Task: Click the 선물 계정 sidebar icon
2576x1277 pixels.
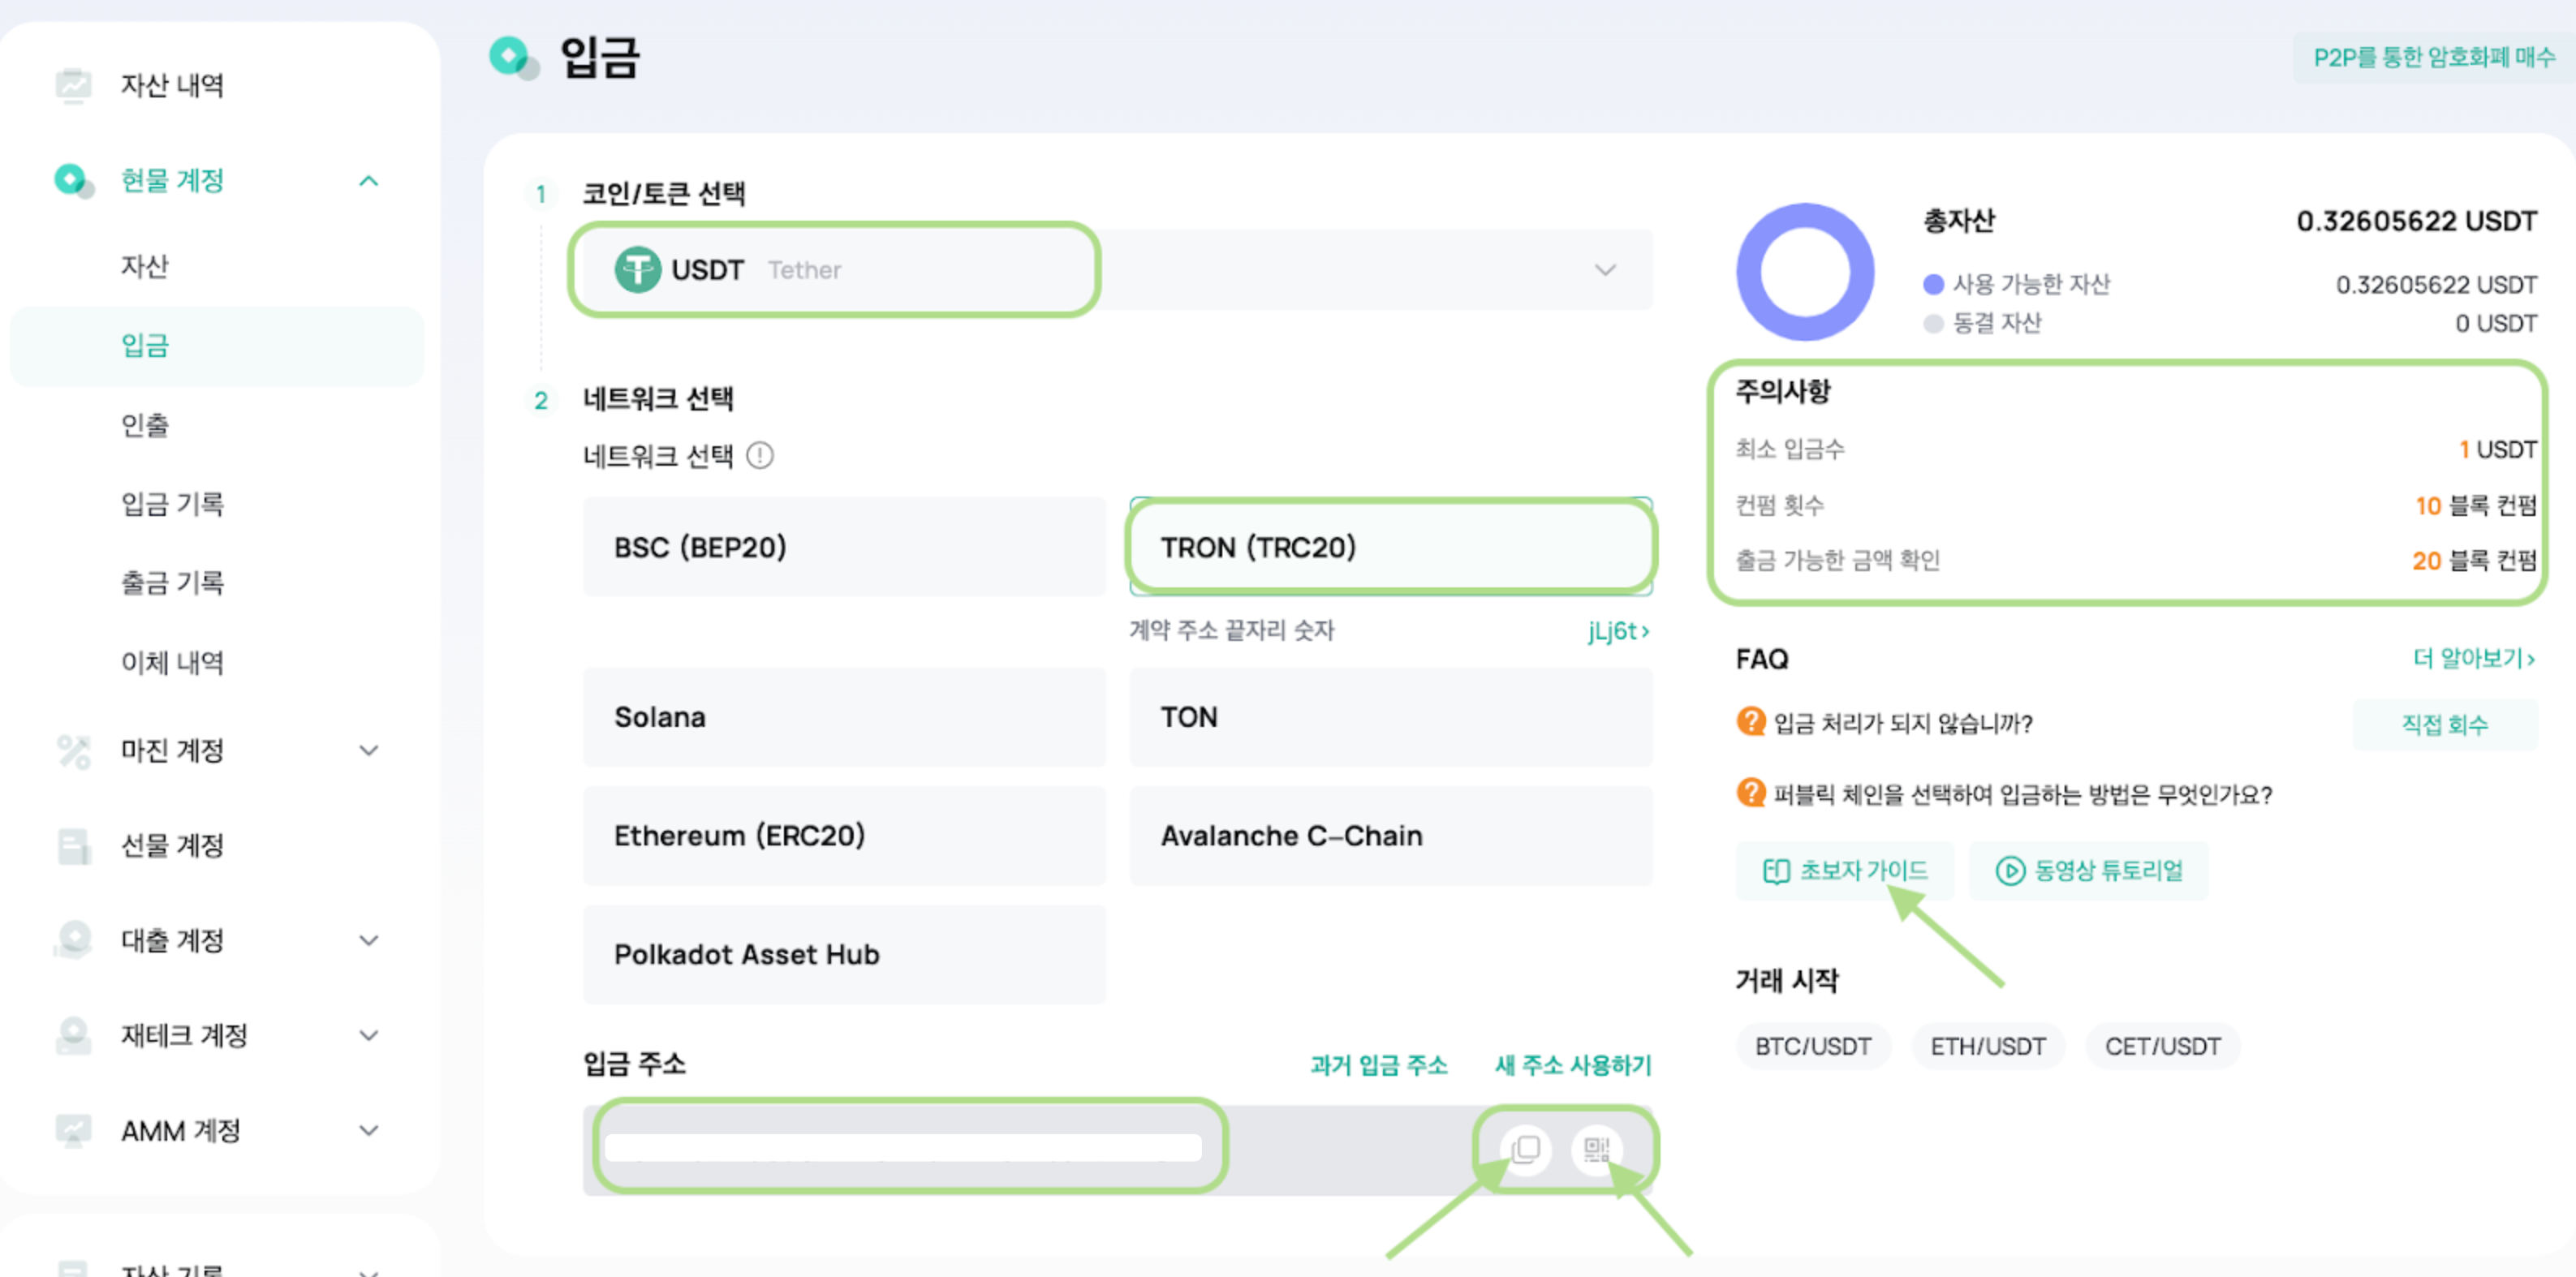Action: tap(73, 846)
